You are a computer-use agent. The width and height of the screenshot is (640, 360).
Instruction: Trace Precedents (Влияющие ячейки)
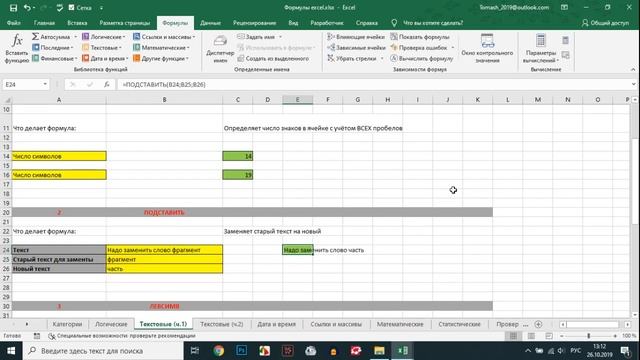pyautogui.click(x=356, y=37)
